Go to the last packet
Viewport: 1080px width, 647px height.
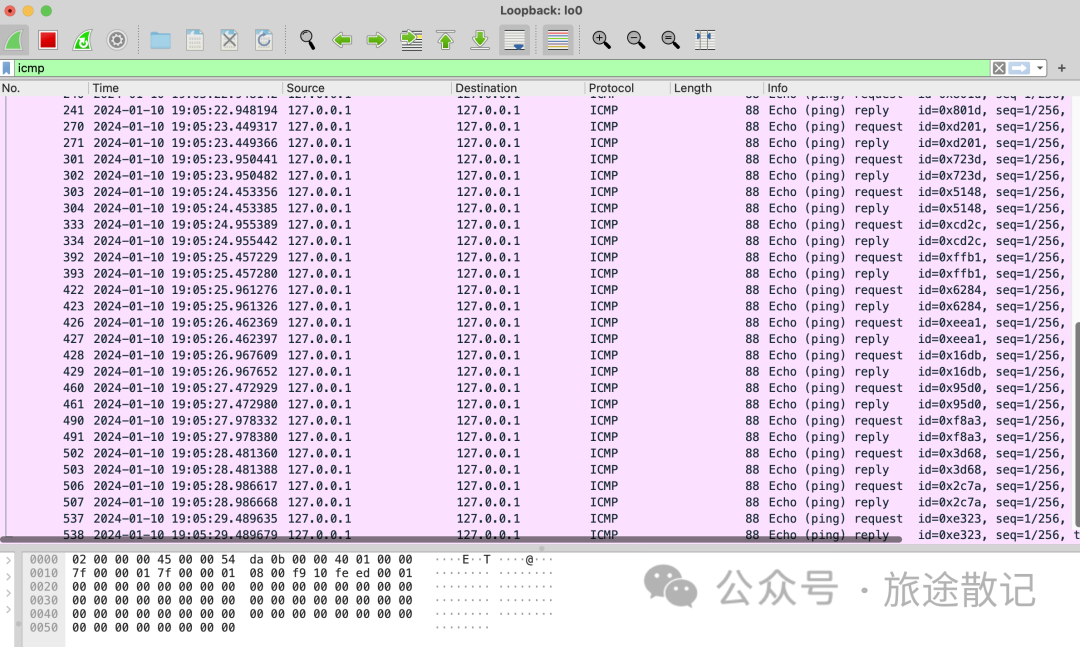click(x=479, y=40)
